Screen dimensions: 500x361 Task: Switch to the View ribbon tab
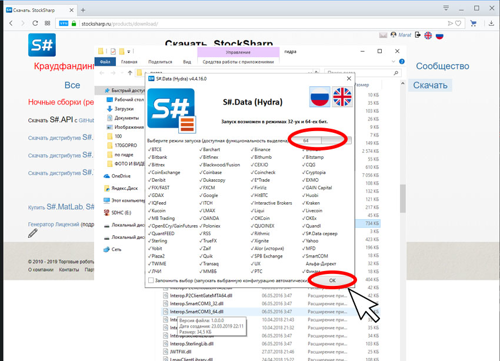187,62
